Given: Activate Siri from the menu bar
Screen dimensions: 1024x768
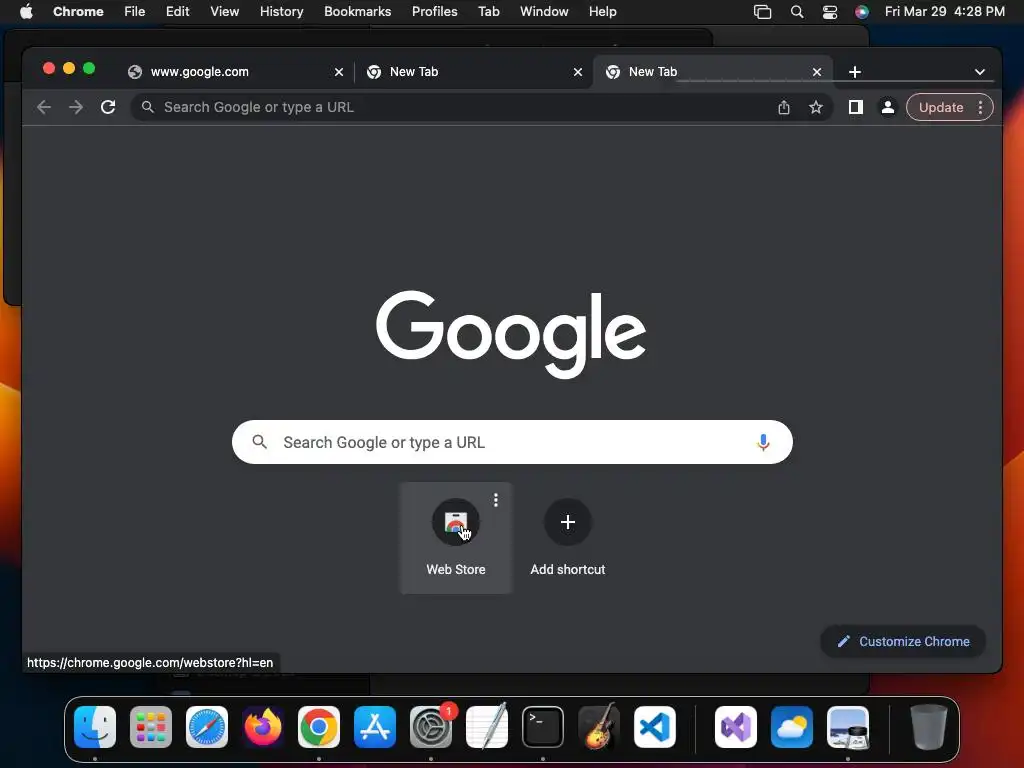Looking at the screenshot, I should (x=862, y=12).
